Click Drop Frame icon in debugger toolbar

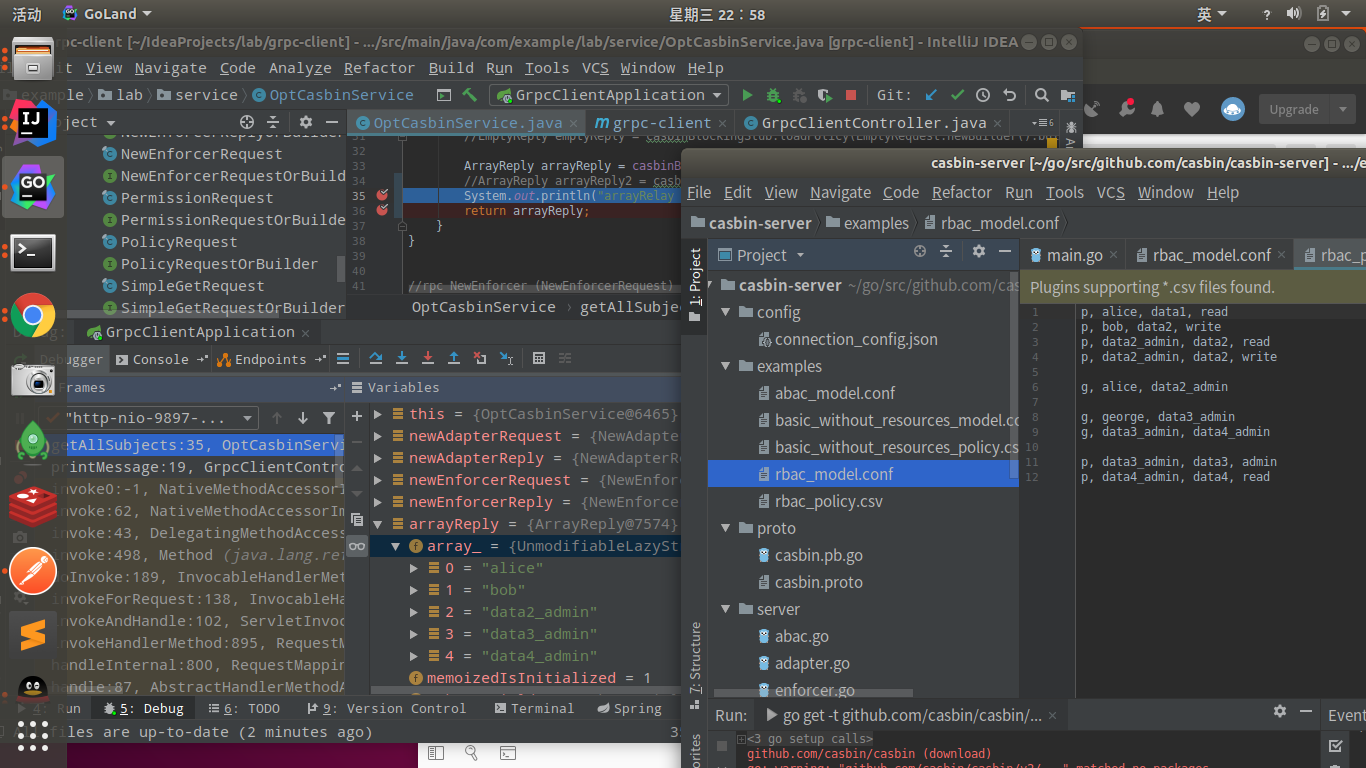click(480, 358)
